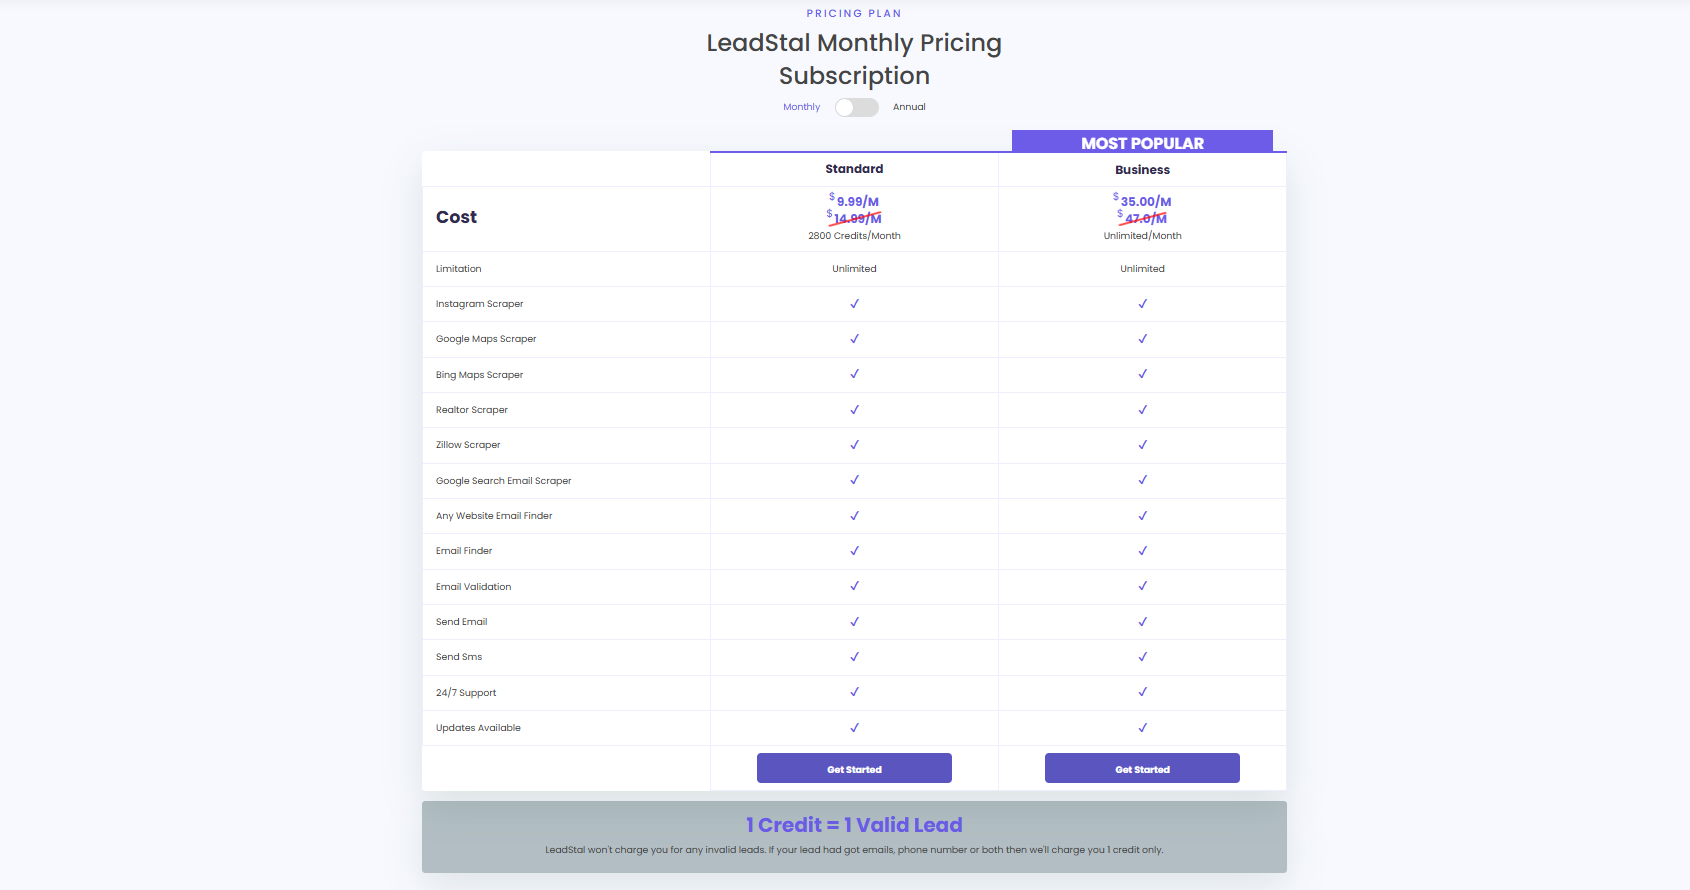Select the Annual billing label
The height and width of the screenshot is (890, 1690).
pyautogui.click(x=909, y=107)
